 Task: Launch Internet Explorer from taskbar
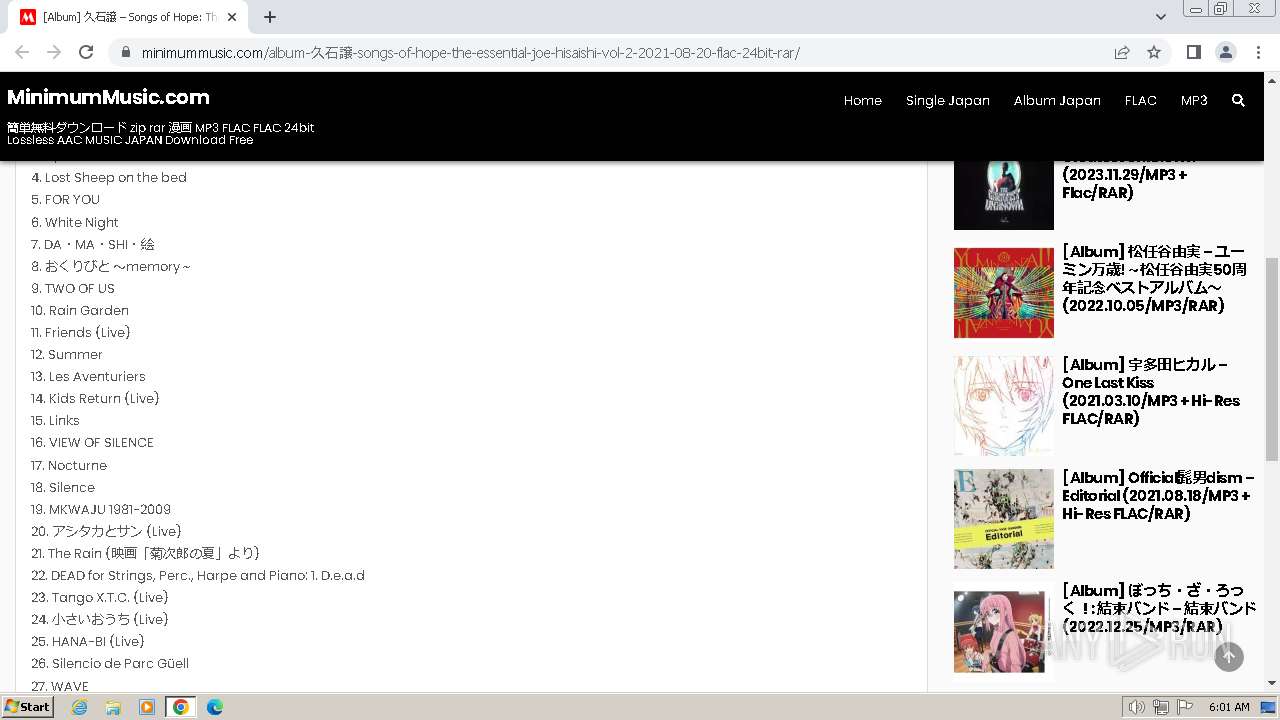click(x=79, y=707)
